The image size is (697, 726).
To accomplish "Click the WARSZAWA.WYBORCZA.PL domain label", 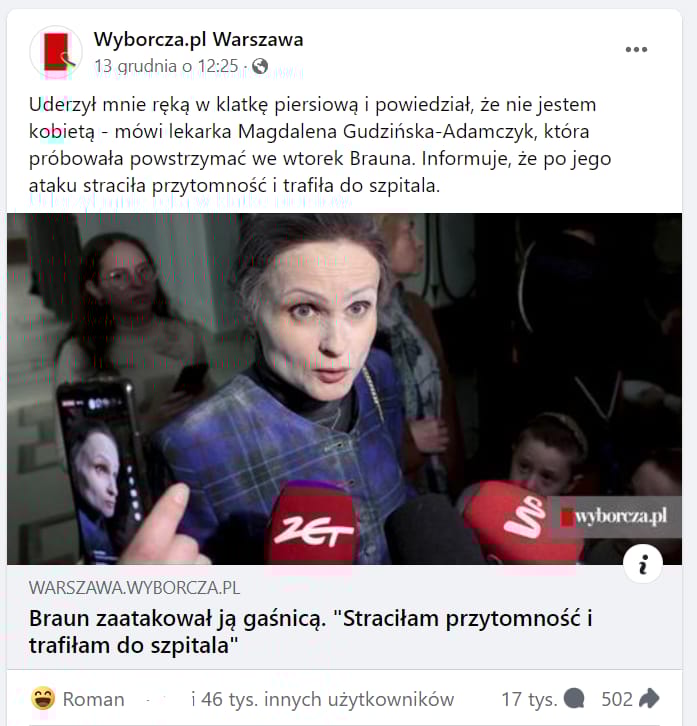I will pos(134,588).
